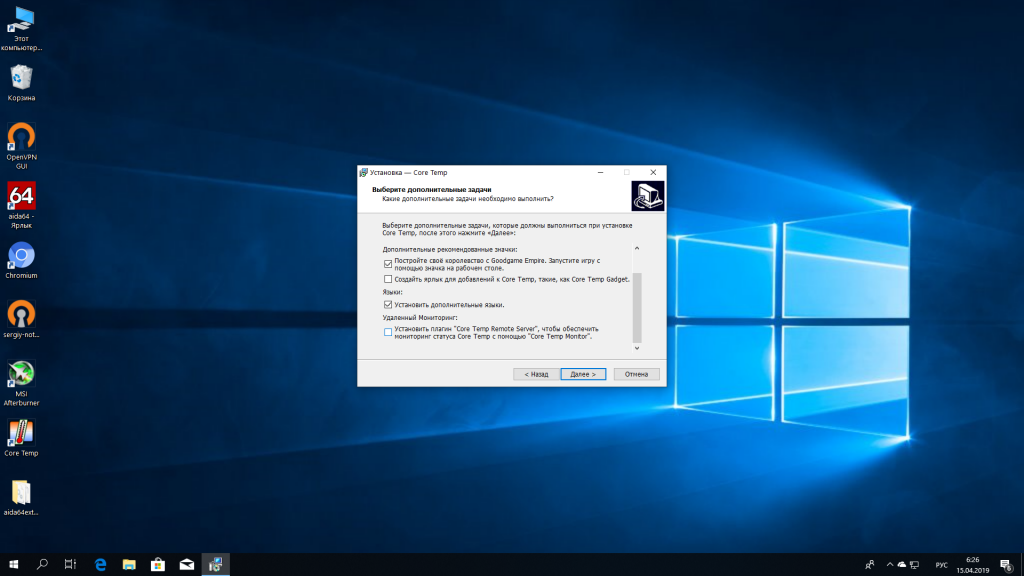The image size is (1024, 576).
Task: Open Microsoft Edge from the taskbar
Action: 100,564
